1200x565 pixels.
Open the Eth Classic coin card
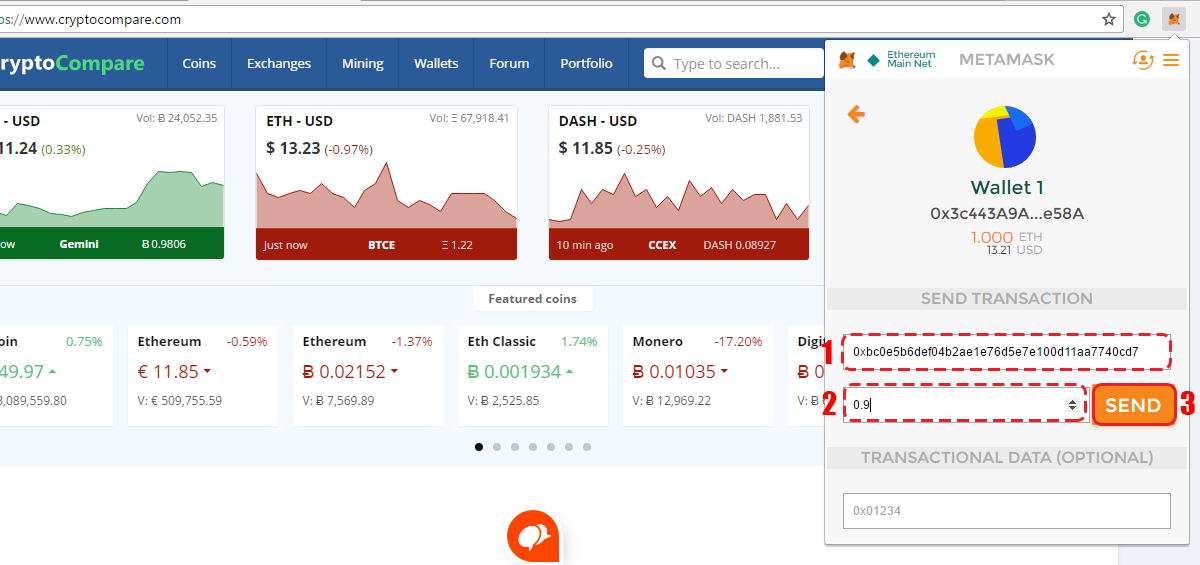coord(532,375)
